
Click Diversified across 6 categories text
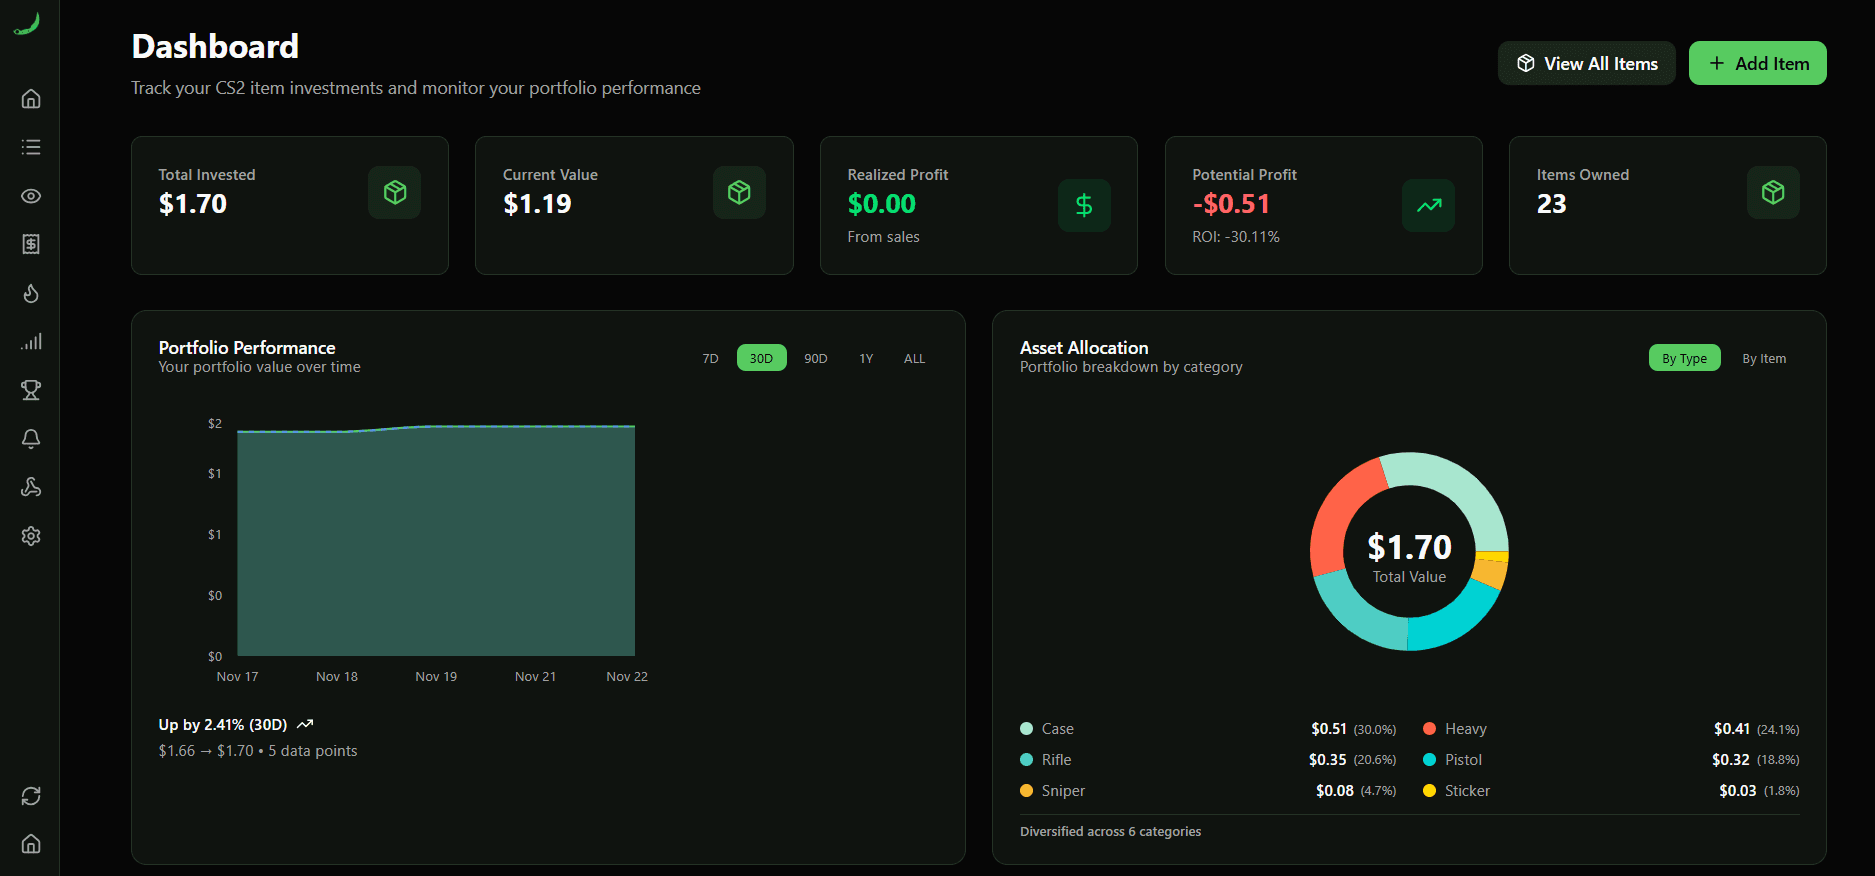[1110, 832]
